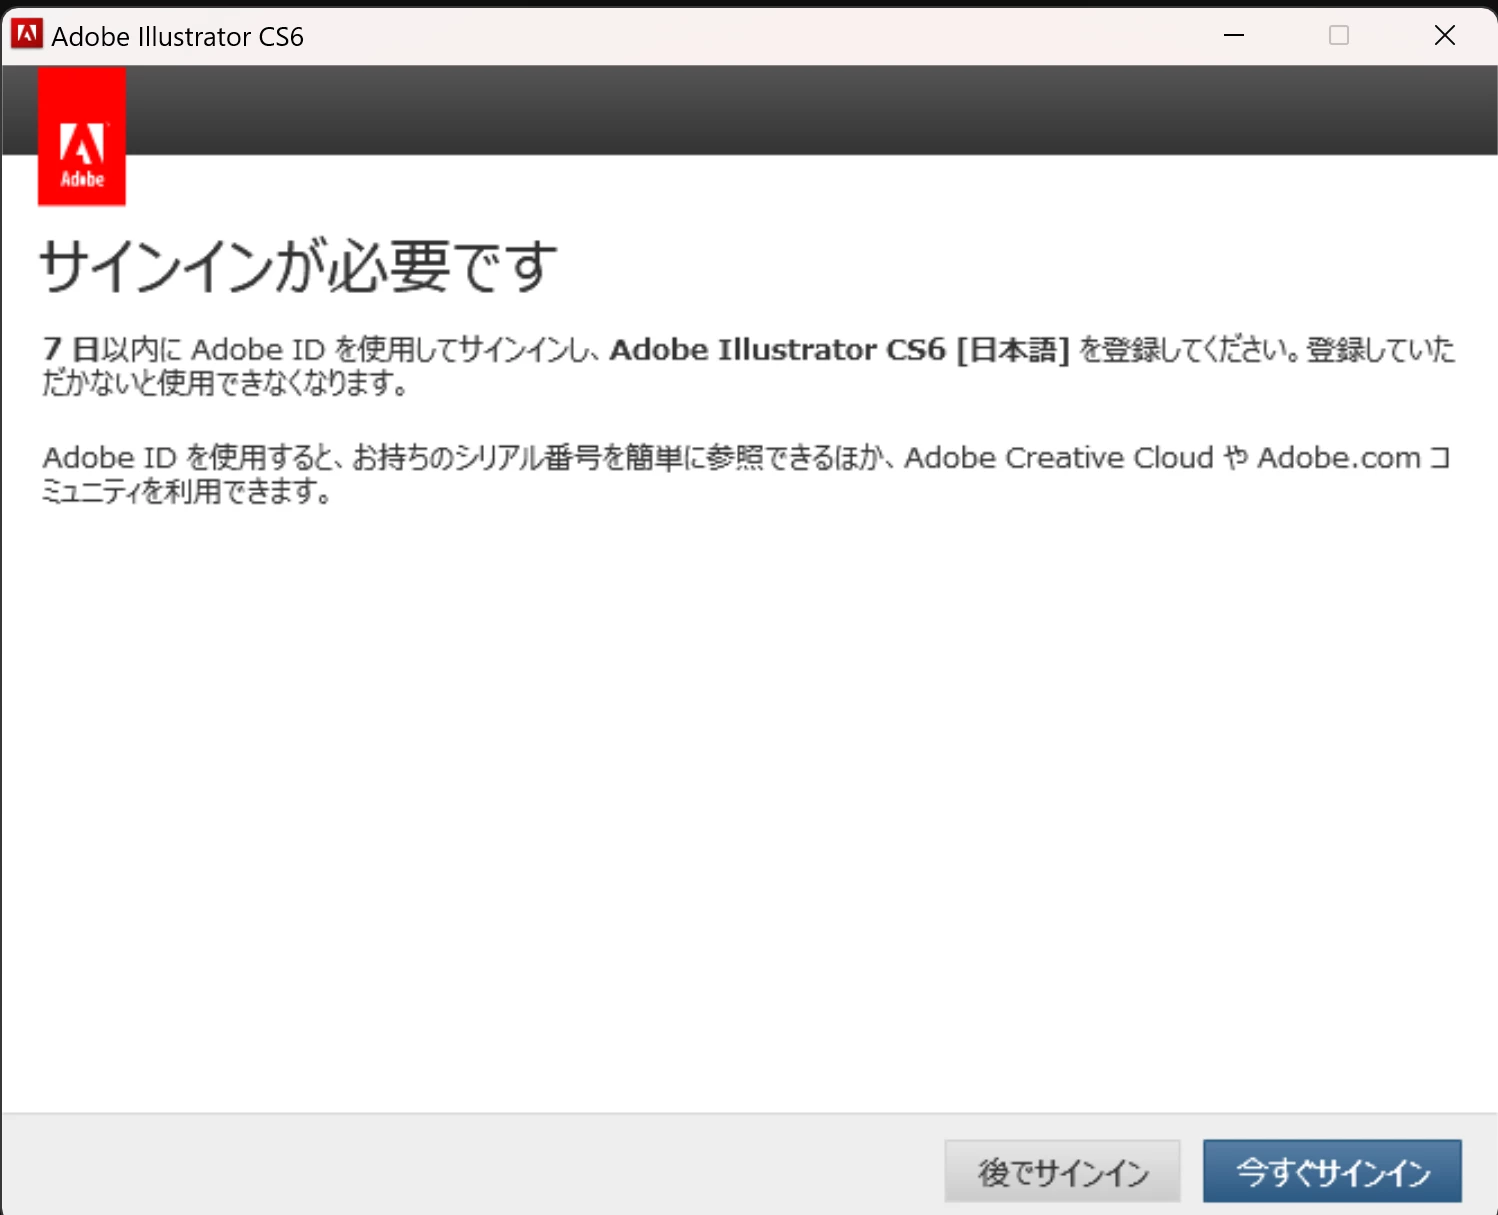
Task: Click the Illustrator icon in title bar
Action: pyautogui.click(x=26, y=35)
